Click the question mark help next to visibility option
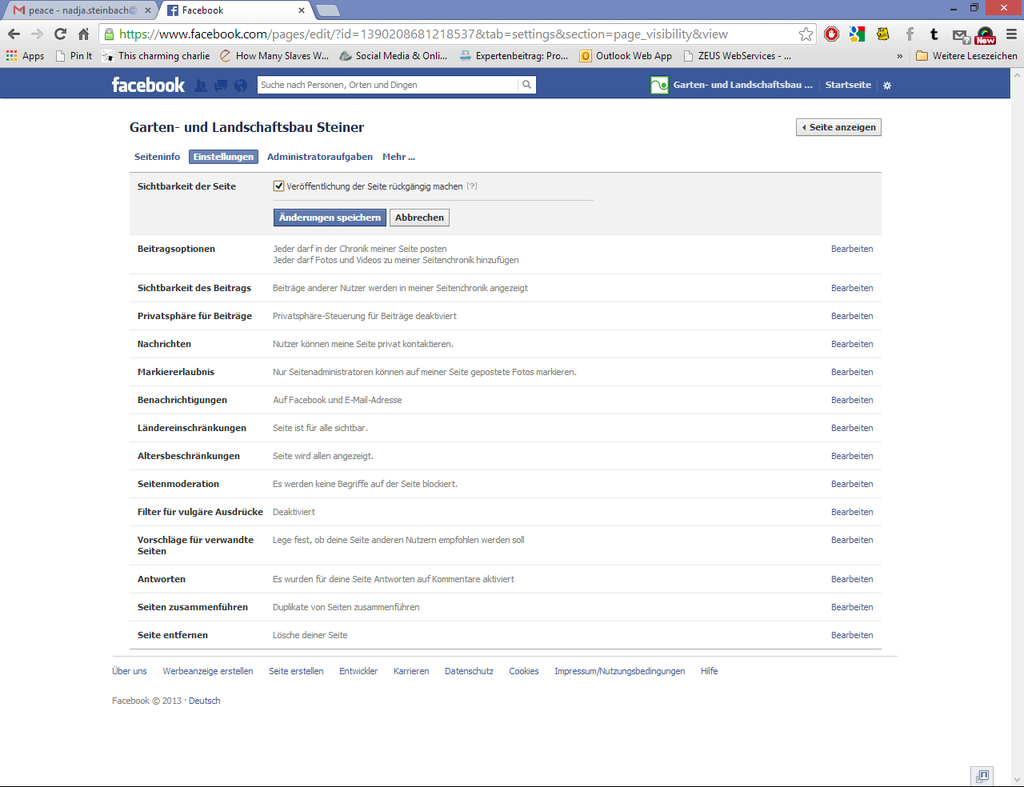 (x=472, y=186)
